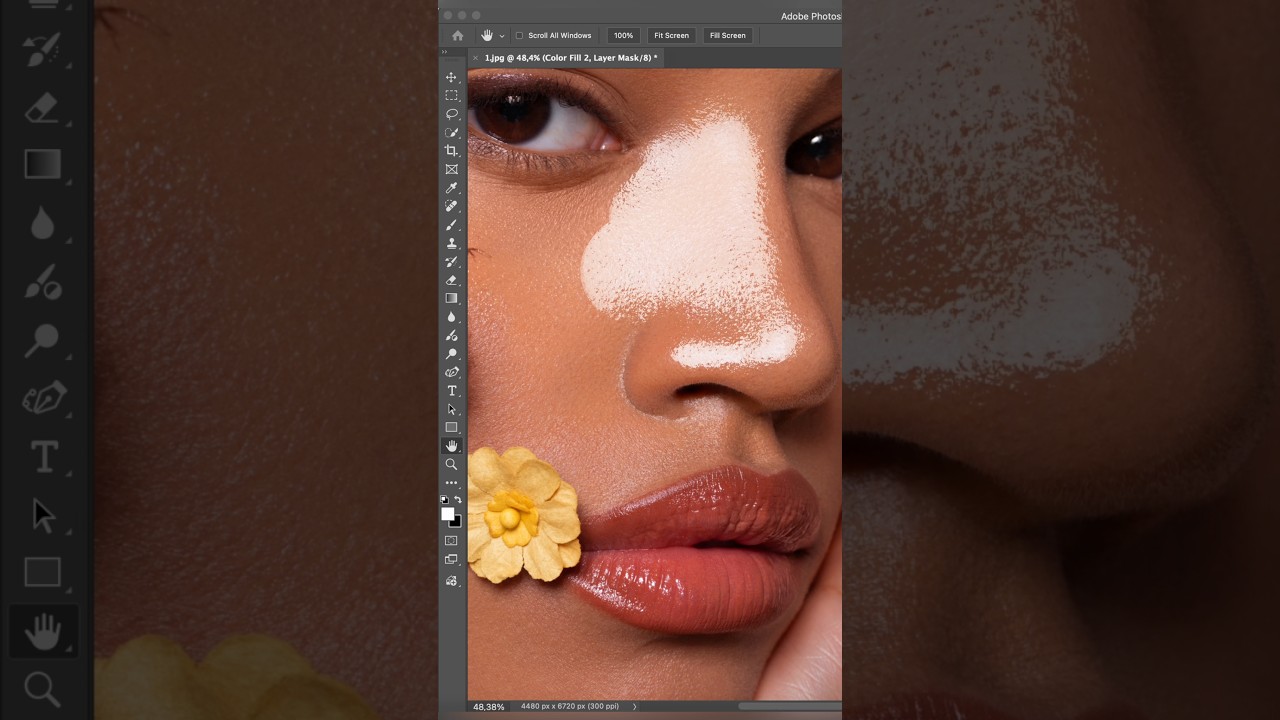Image resolution: width=1280 pixels, height=720 pixels.
Task: Select the Path Selection tool
Action: (x=451, y=409)
